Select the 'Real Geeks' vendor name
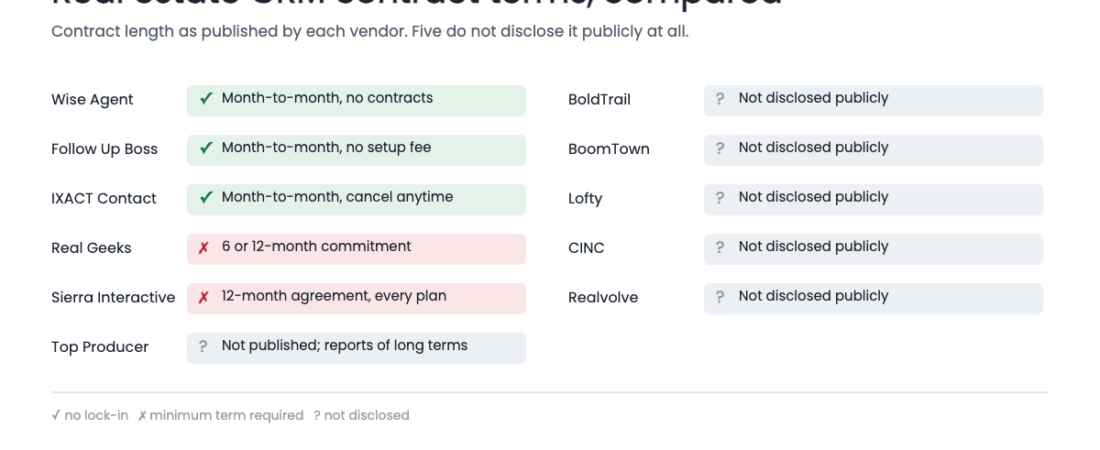The height and width of the screenshot is (450, 1100). click(x=91, y=248)
